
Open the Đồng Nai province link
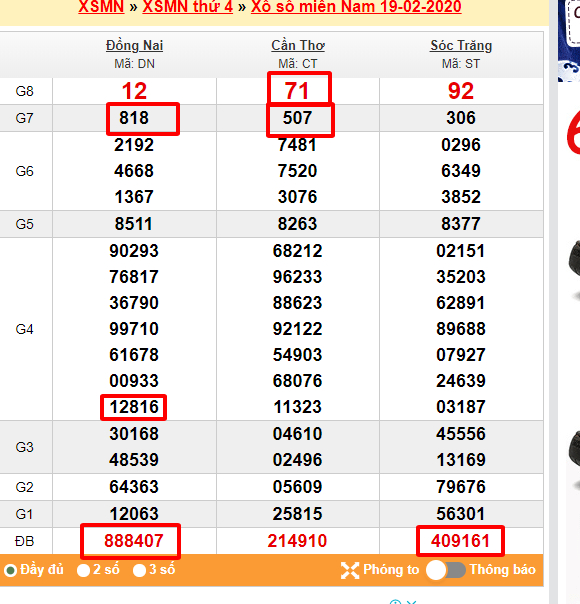pyautogui.click(x=134, y=45)
